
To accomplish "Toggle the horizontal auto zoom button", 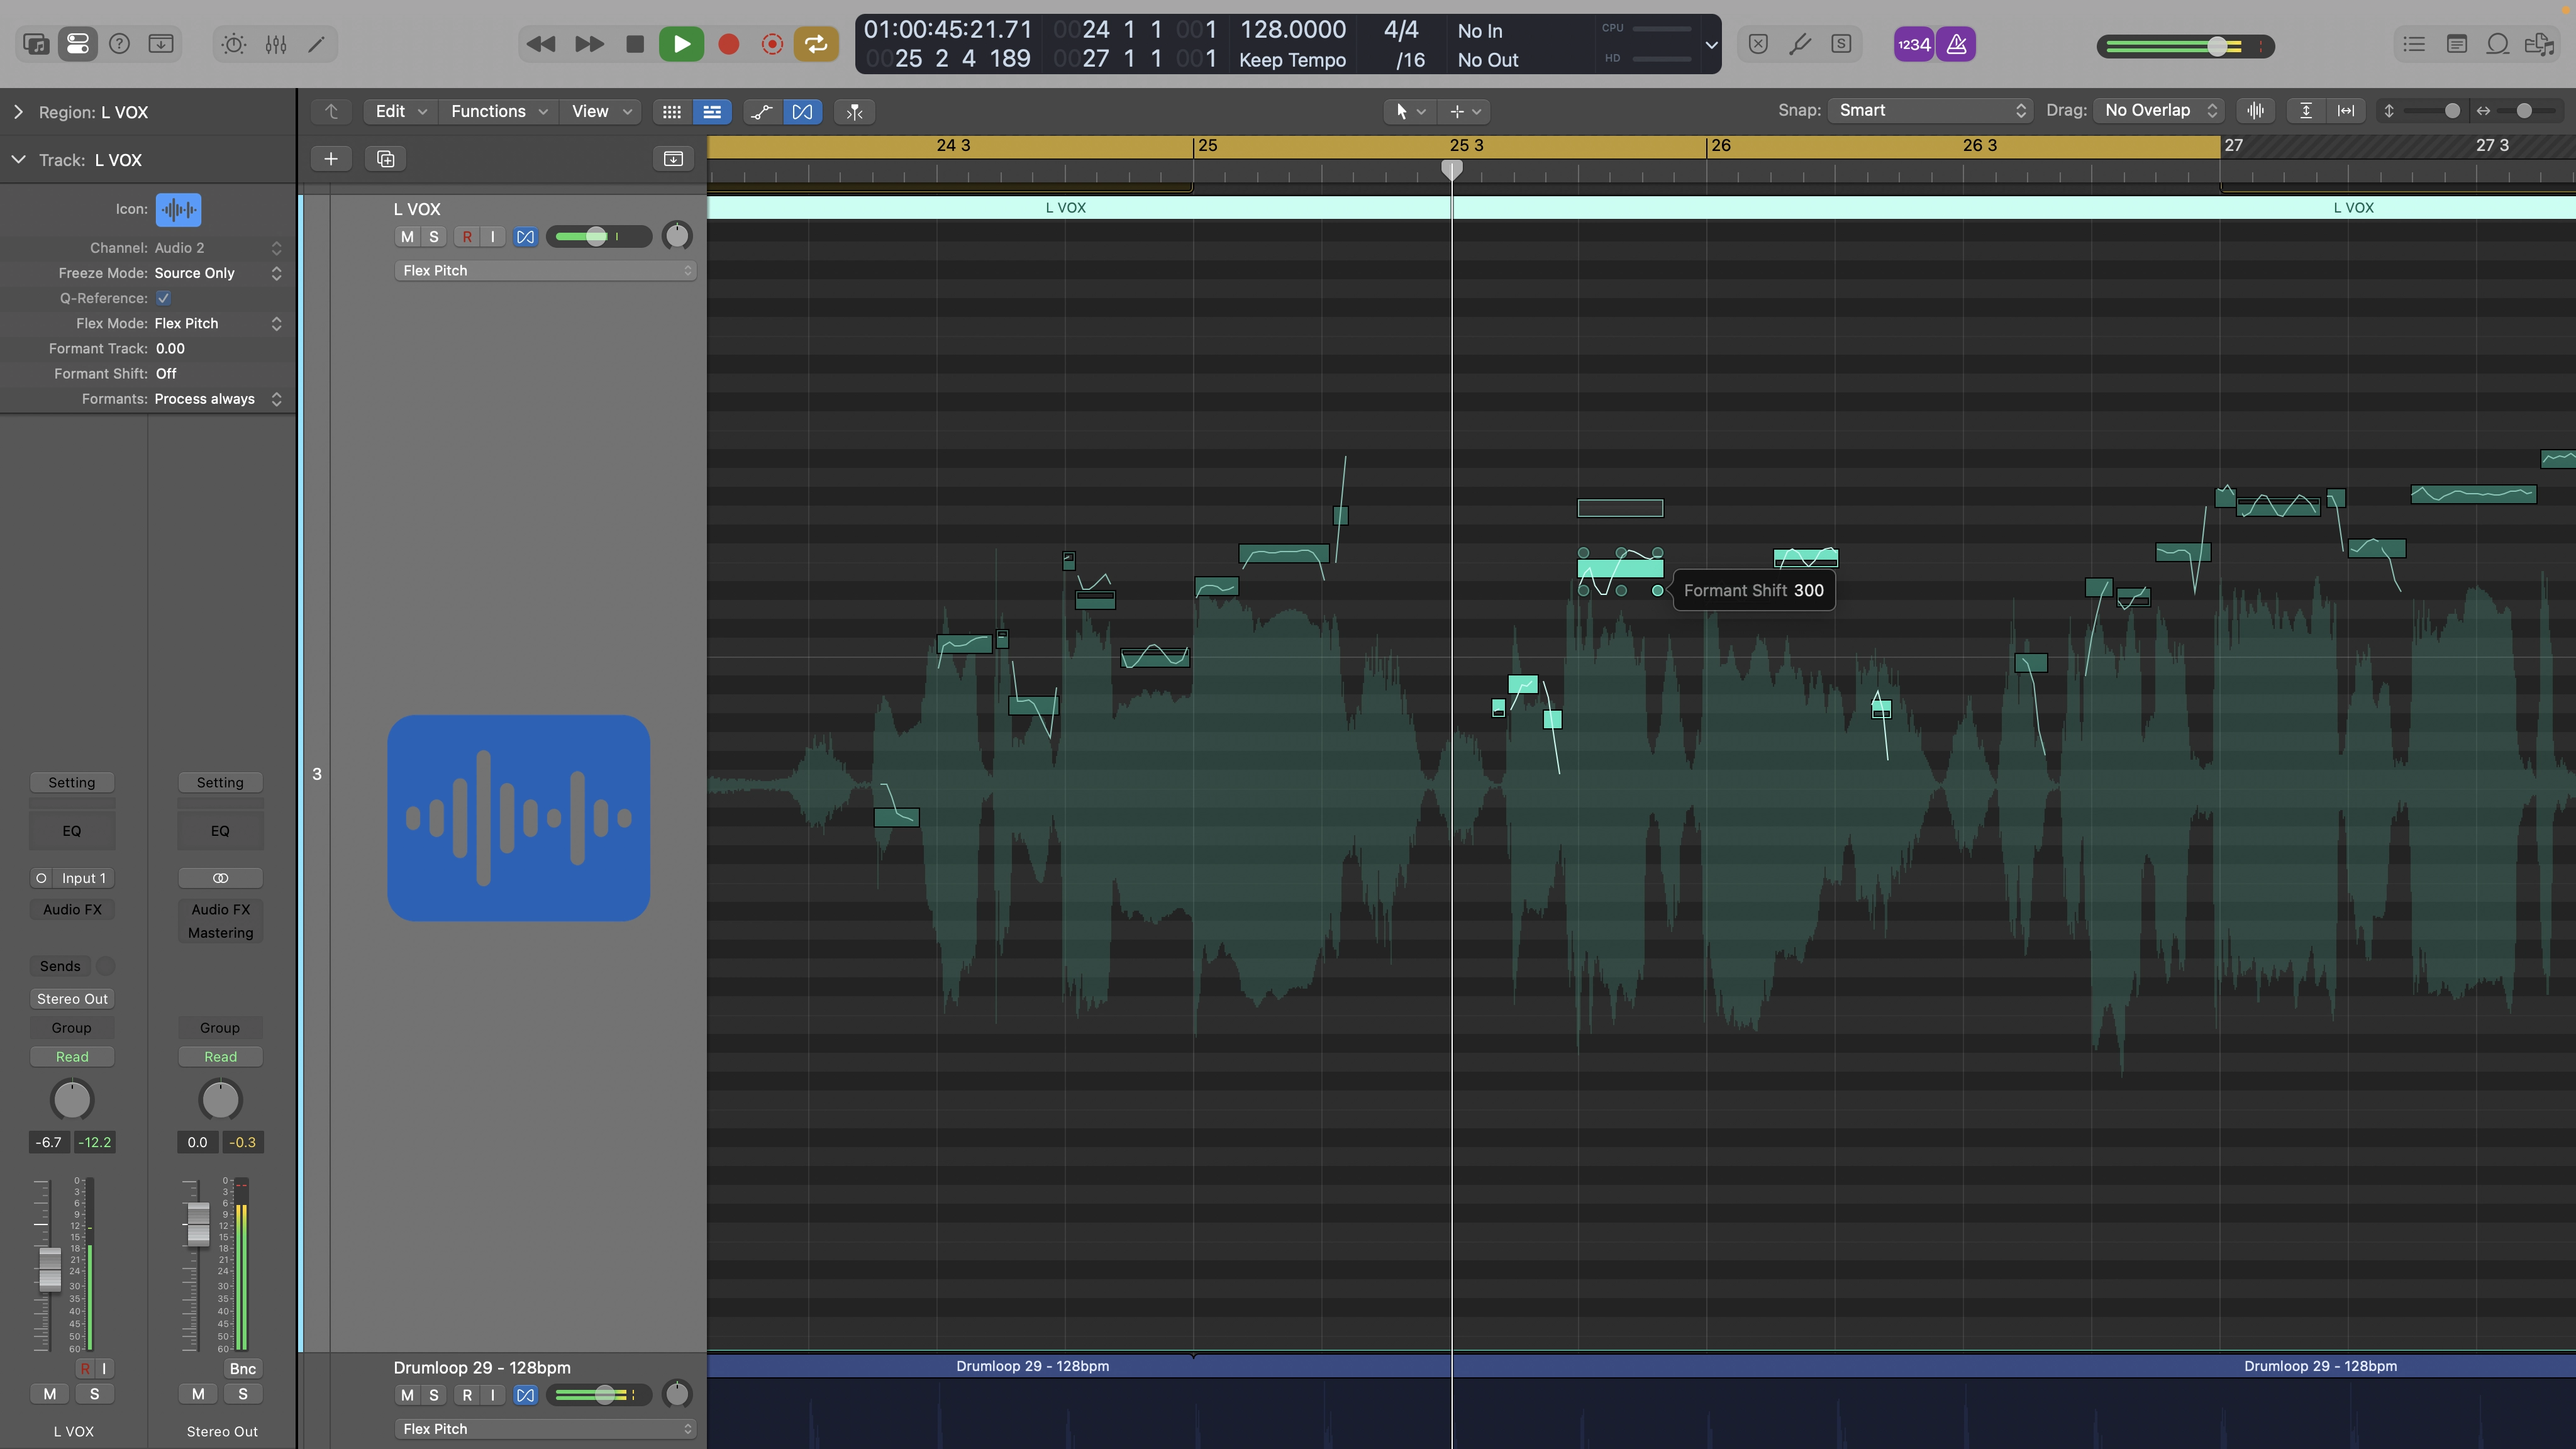I will coord(2346,111).
